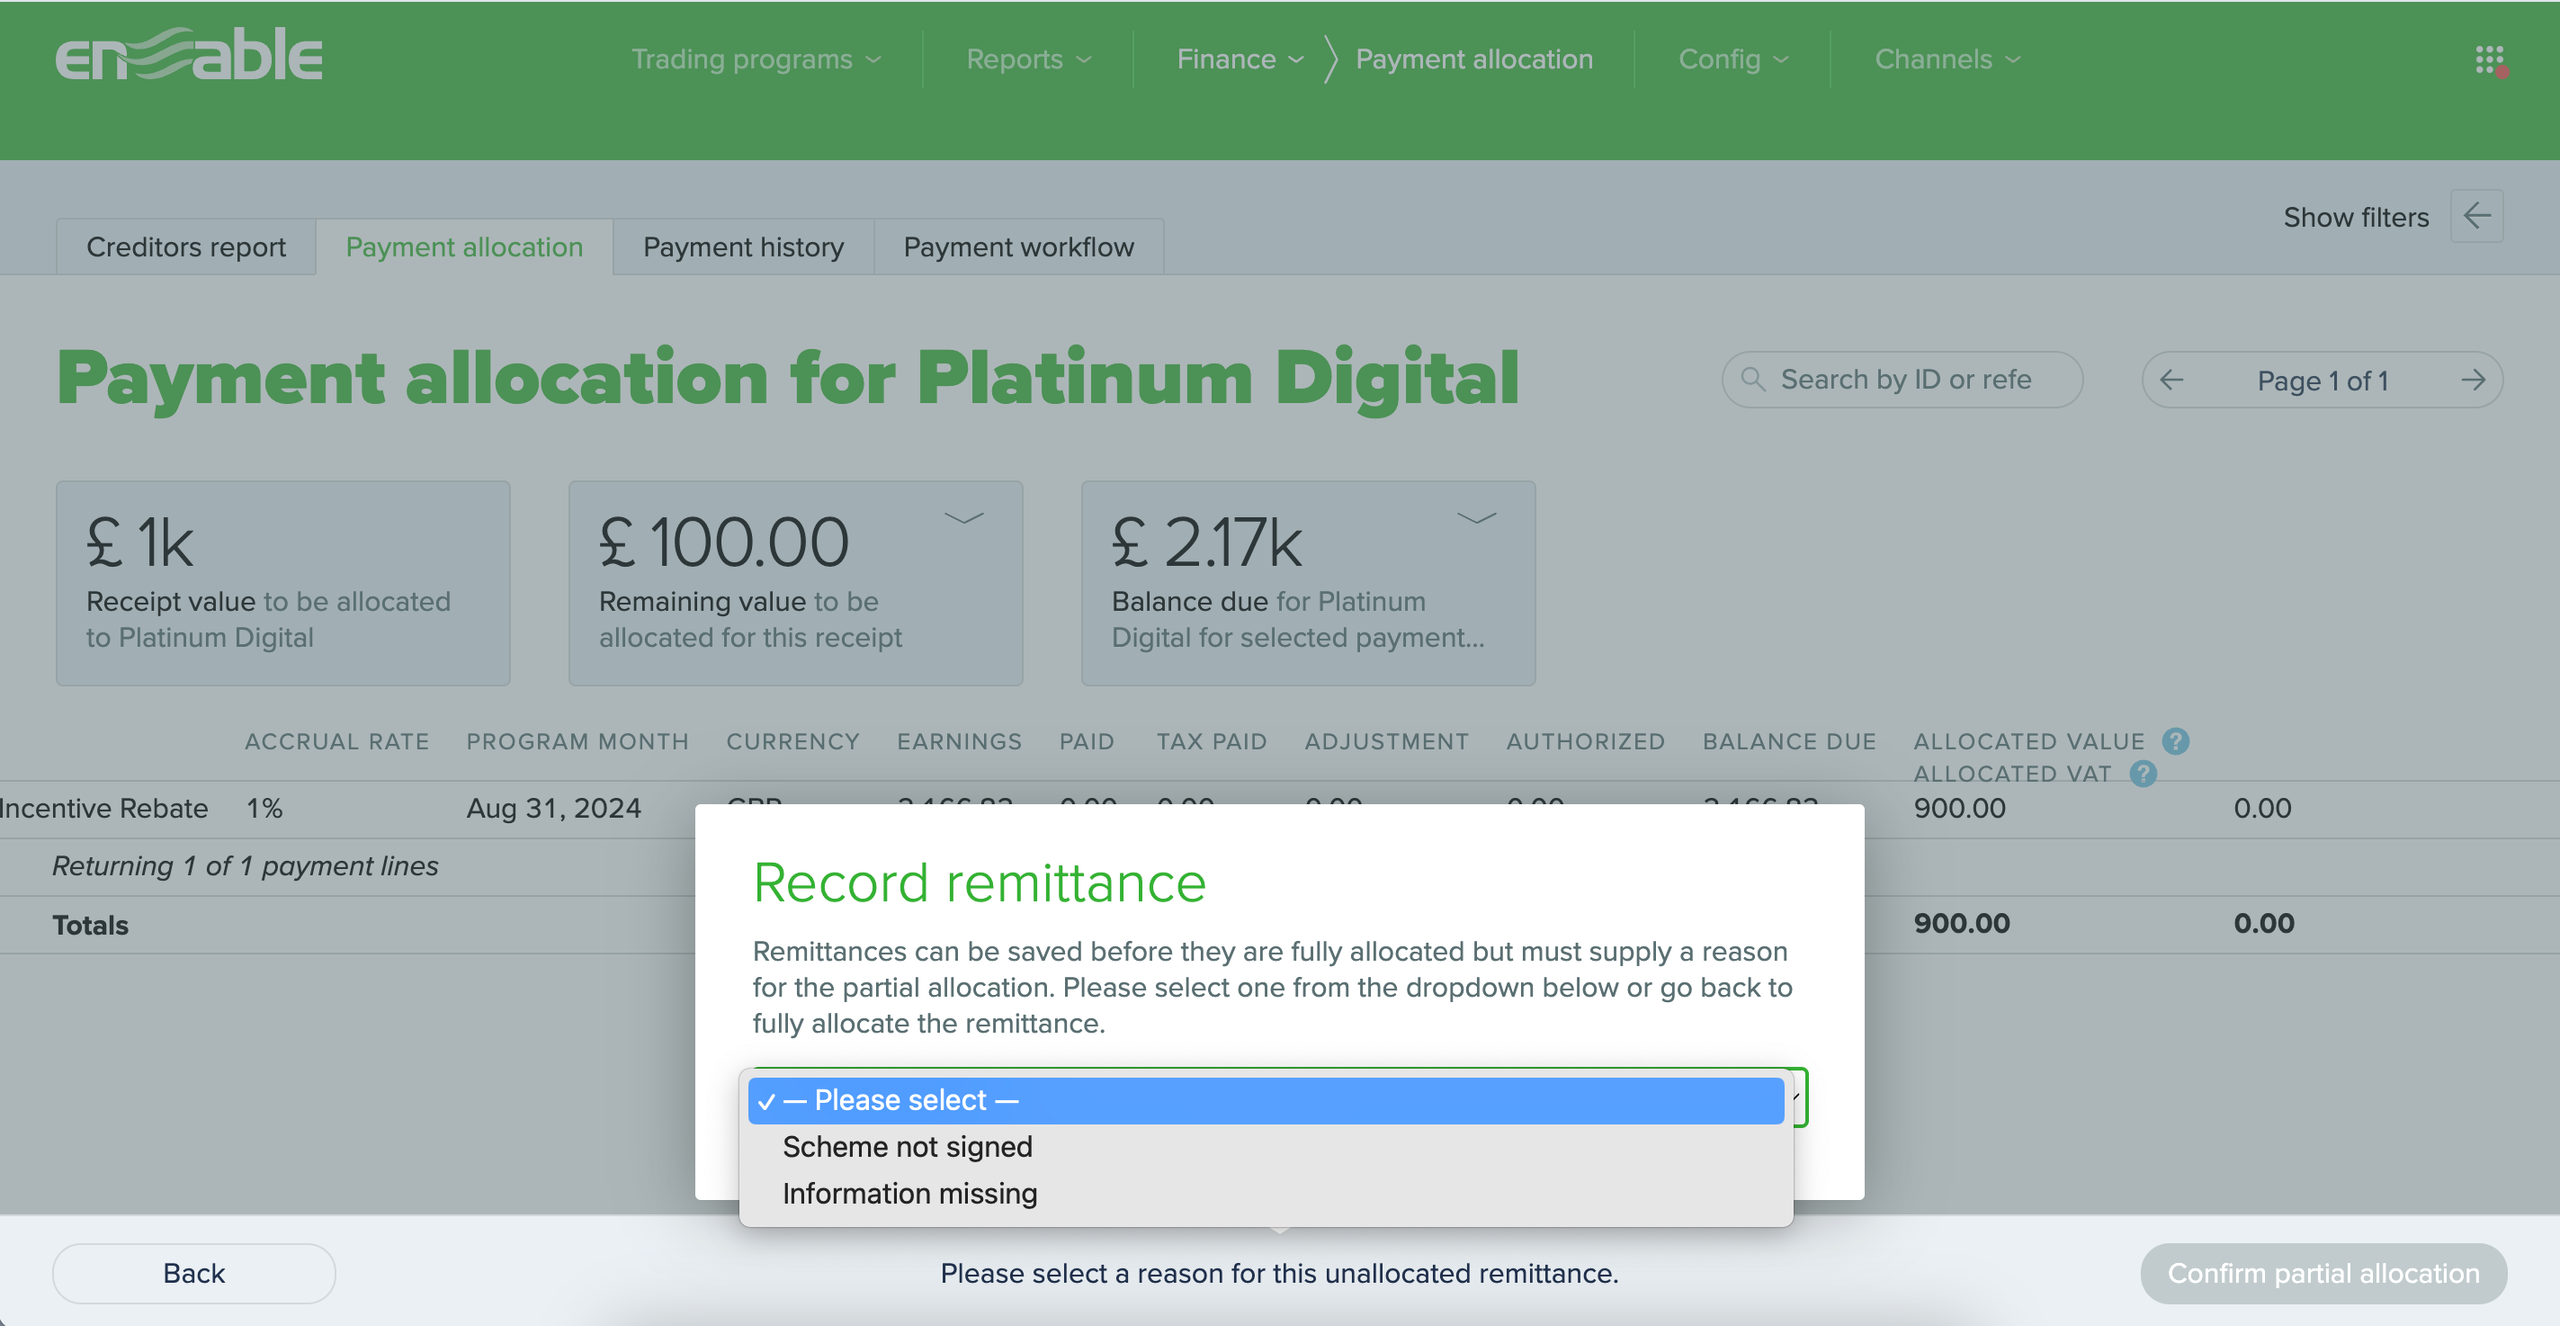
Task: Switch to Creditors report tab
Action: [x=186, y=247]
